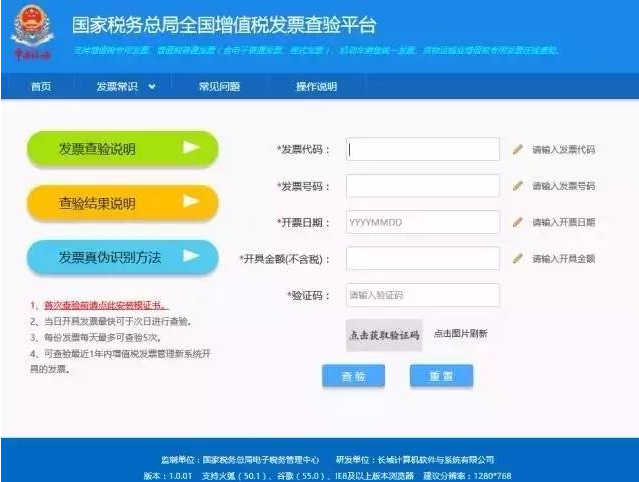Click the 点击获取验证码 captcha image
The height and width of the screenshot is (482, 639).
(384, 335)
